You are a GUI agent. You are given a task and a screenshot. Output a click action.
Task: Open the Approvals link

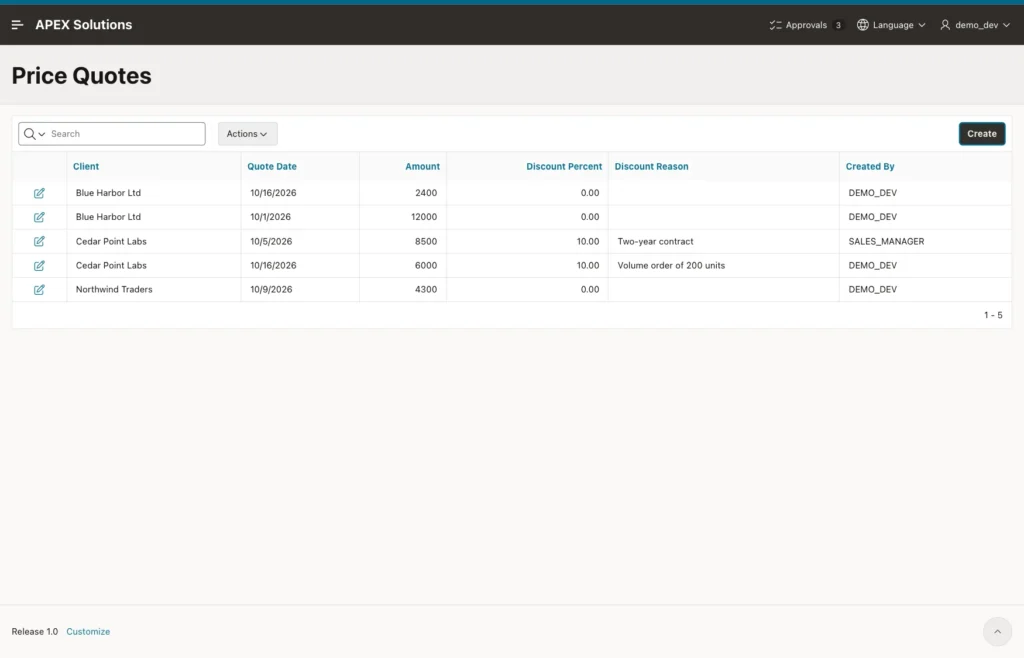806,25
